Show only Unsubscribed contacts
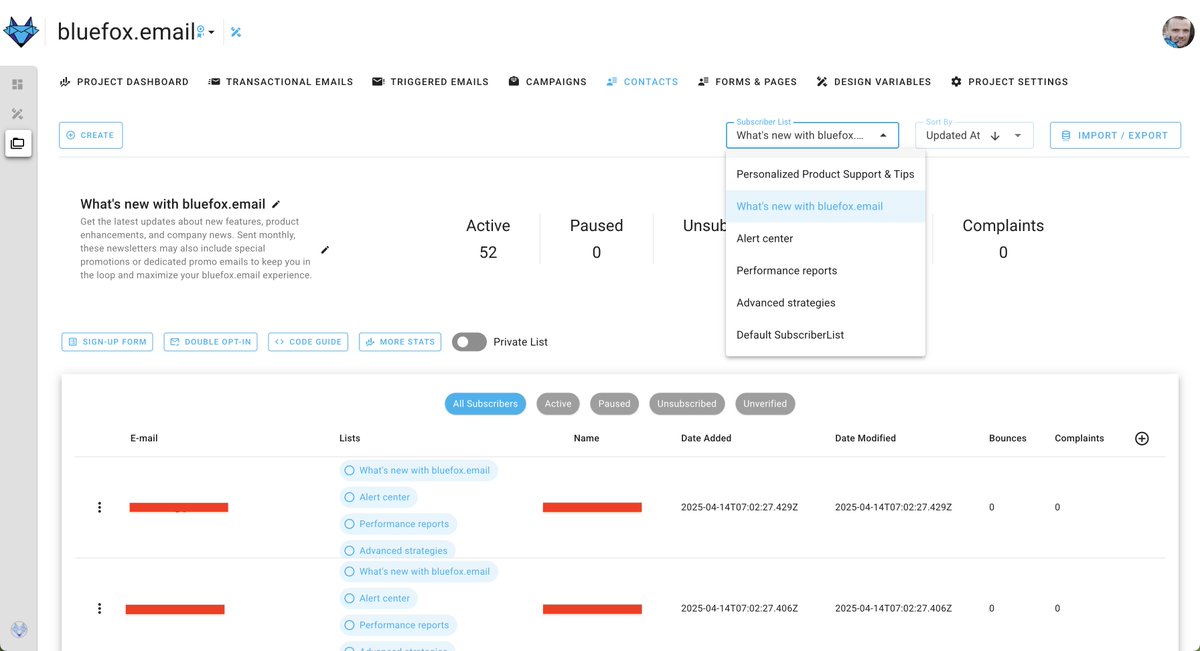This screenshot has height=651, width=1200. [x=686, y=403]
